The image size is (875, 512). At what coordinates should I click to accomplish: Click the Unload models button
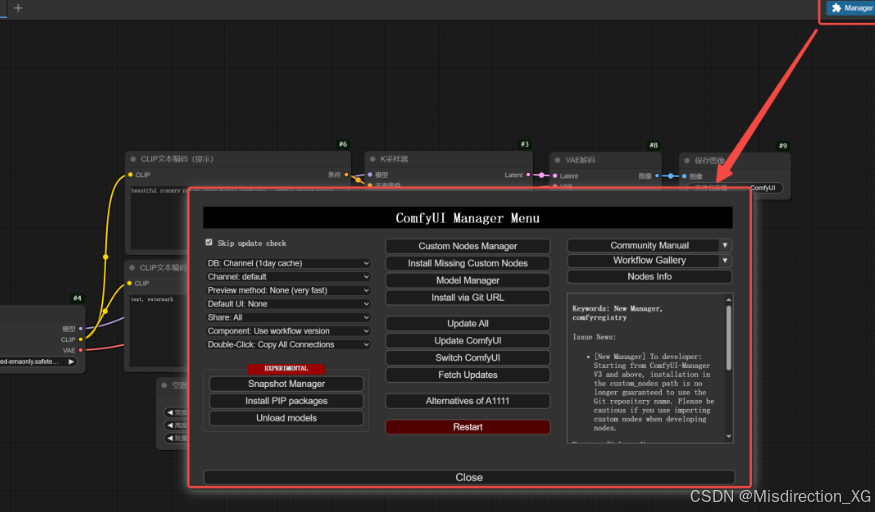coord(286,418)
